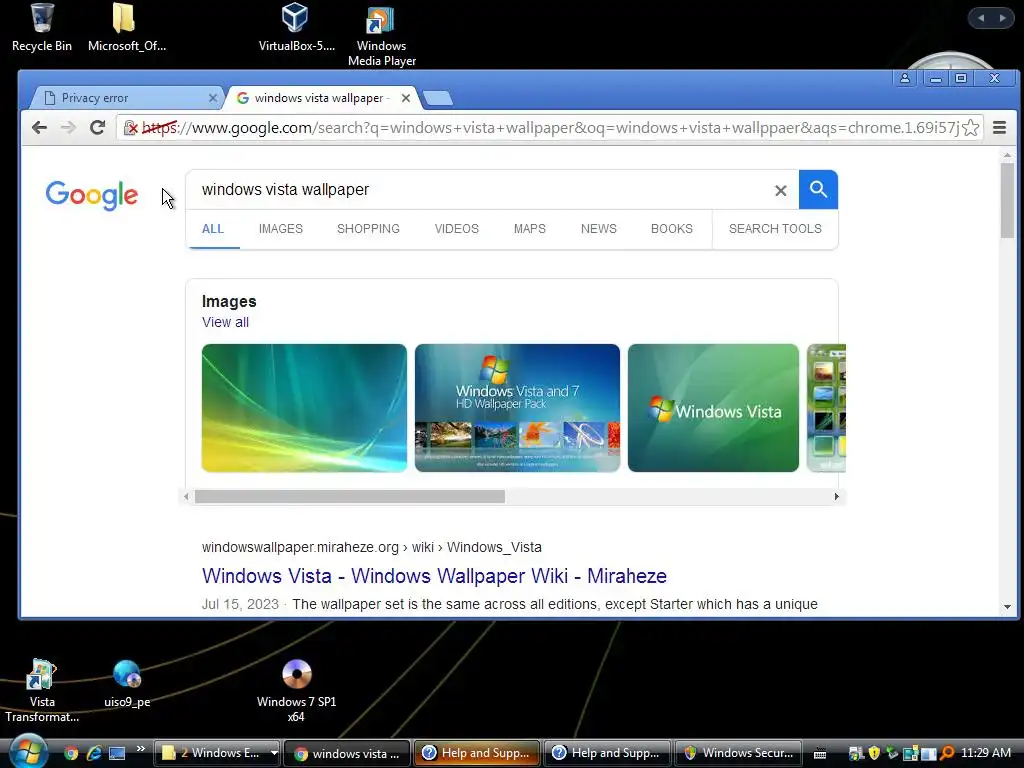Viewport: 1024px width, 768px height.
Task: Select the Microsoft_Of... folder icon
Action: click(127, 27)
